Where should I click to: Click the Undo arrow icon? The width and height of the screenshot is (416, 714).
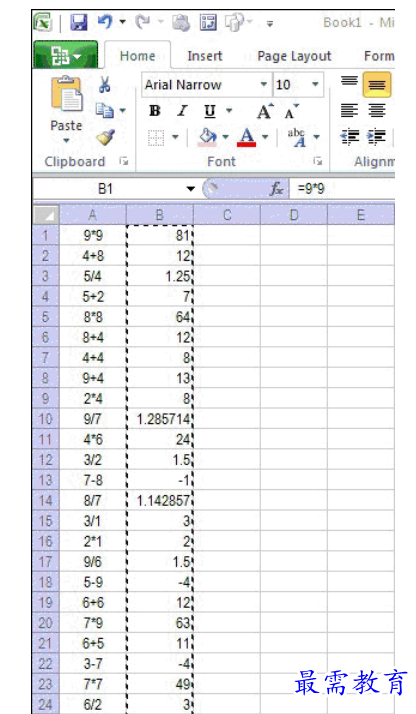tap(105, 21)
